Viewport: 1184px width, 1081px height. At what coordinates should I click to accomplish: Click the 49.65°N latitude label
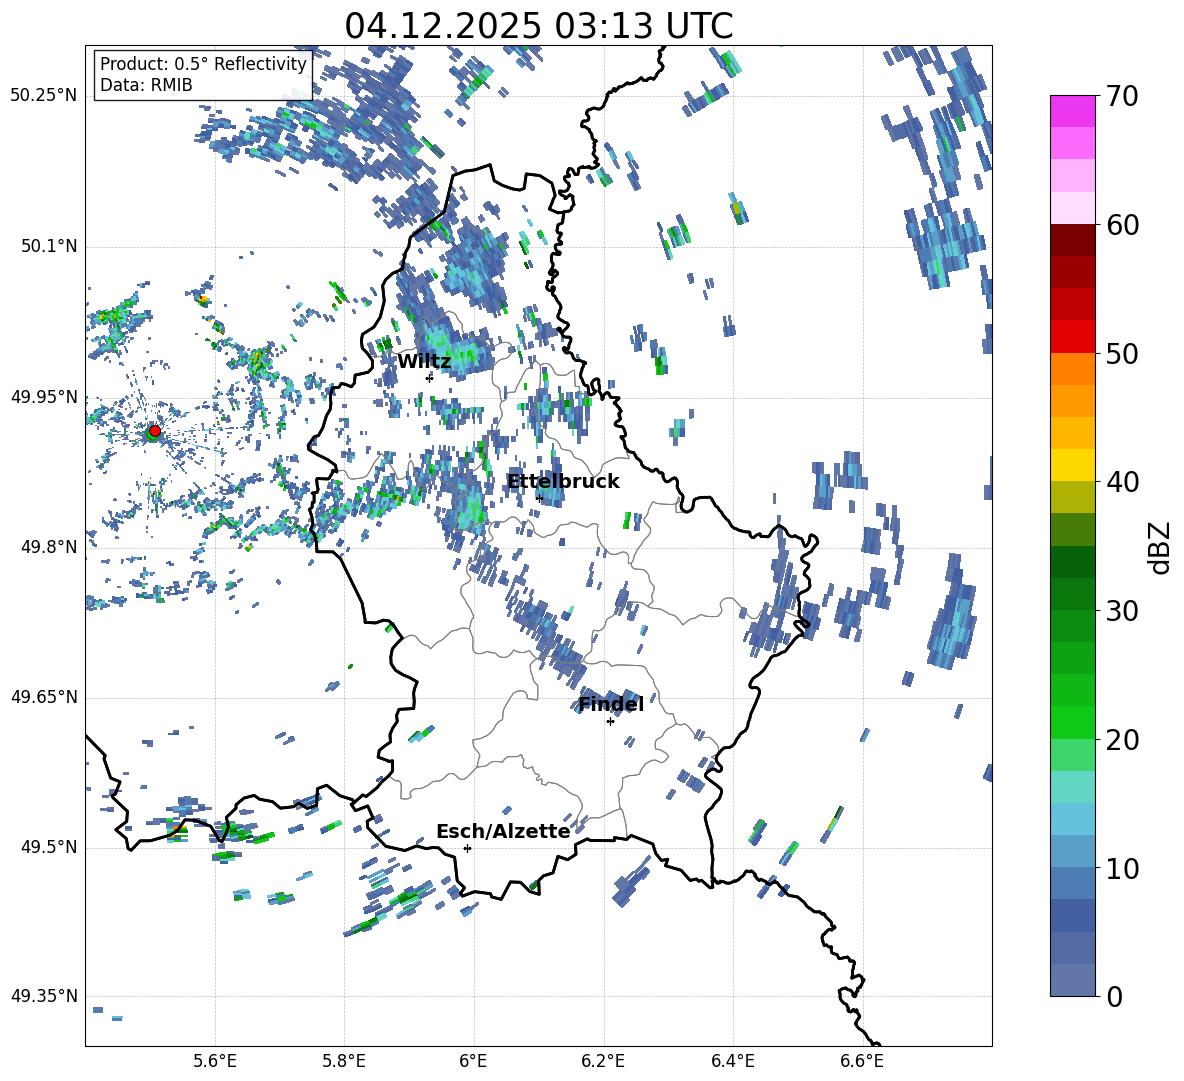(44, 696)
